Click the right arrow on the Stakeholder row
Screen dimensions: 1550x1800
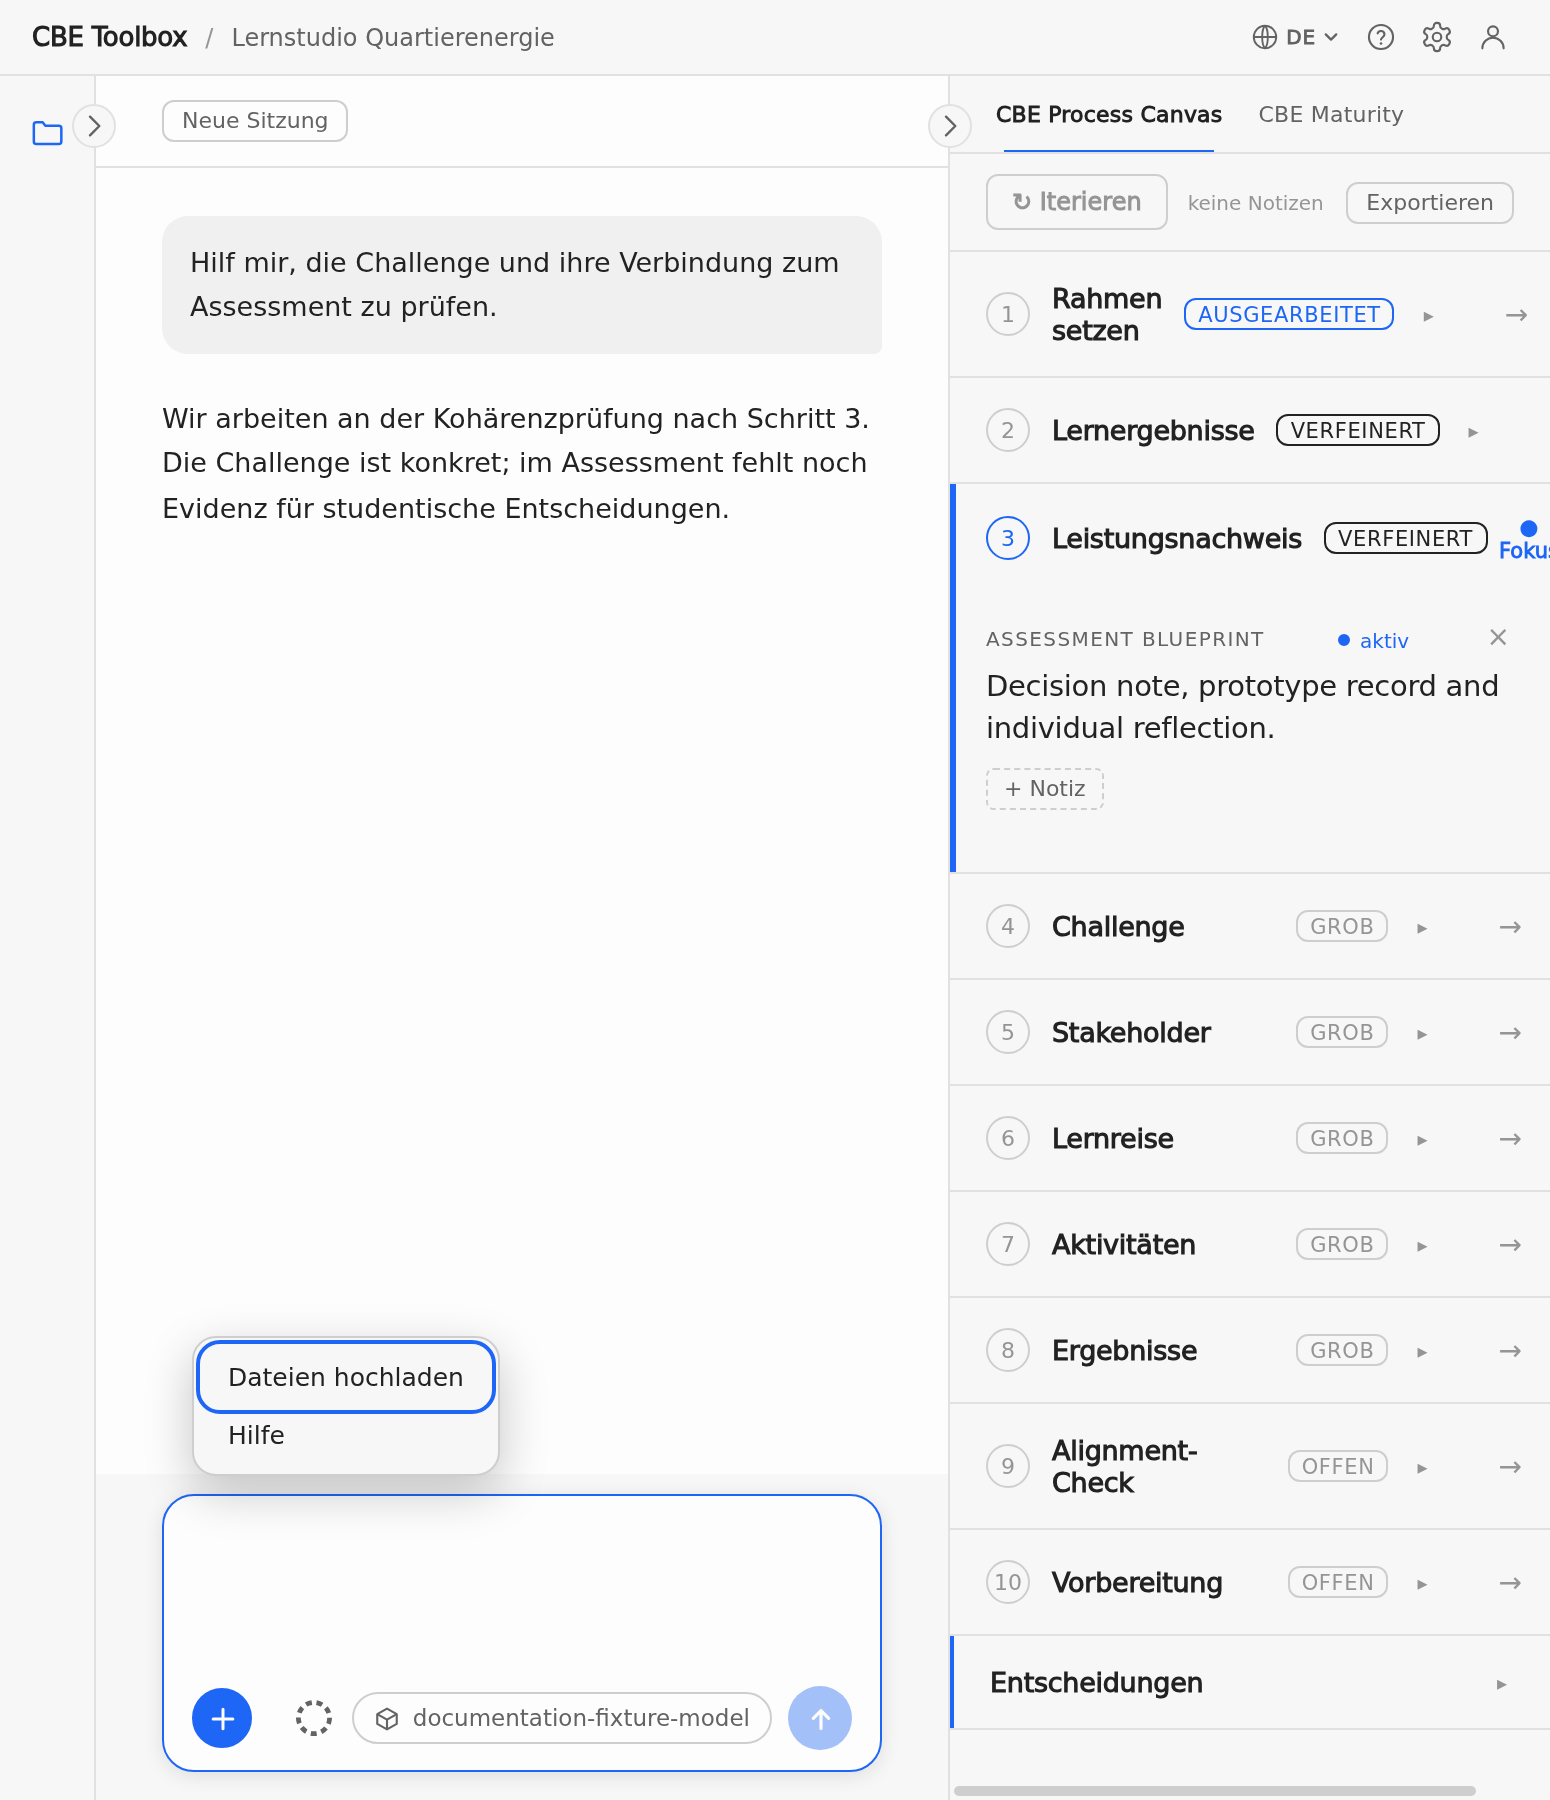pos(1510,1033)
